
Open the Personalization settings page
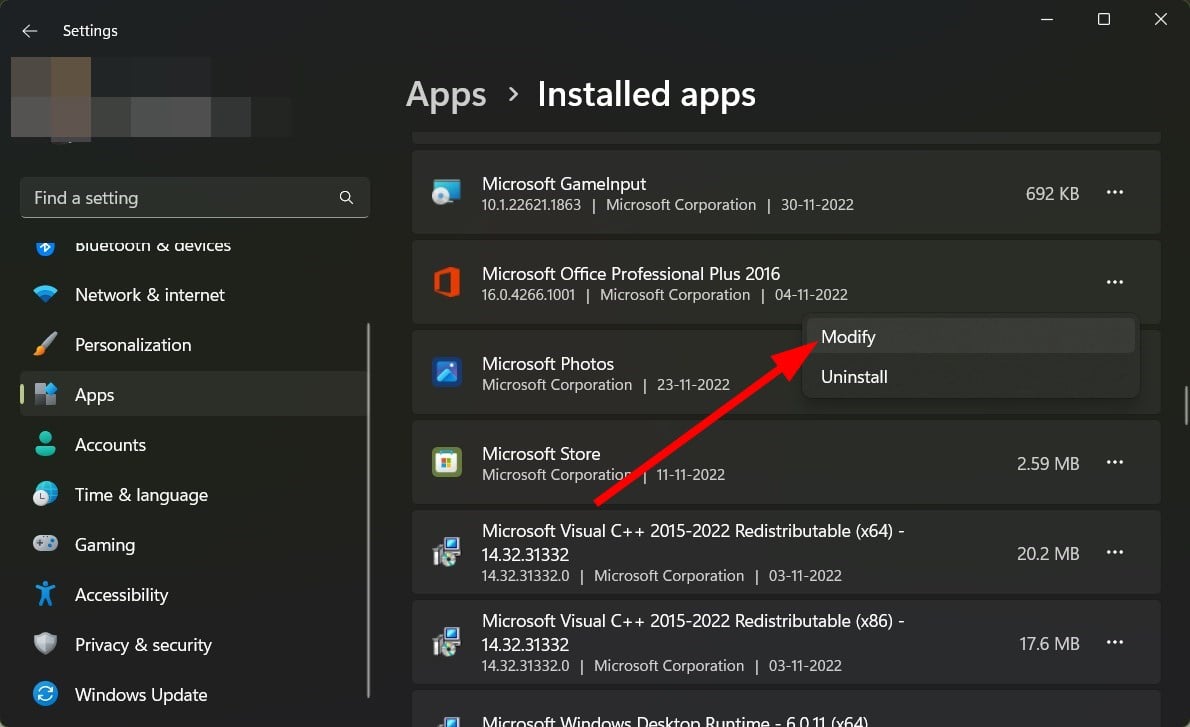pos(133,345)
